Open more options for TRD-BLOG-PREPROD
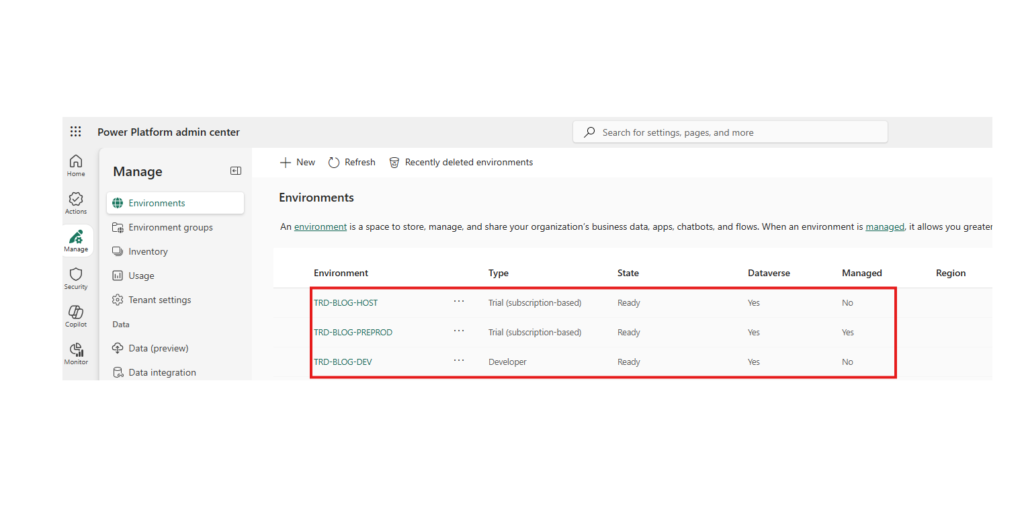1024x506 pixels. pyautogui.click(x=459, y=331)
